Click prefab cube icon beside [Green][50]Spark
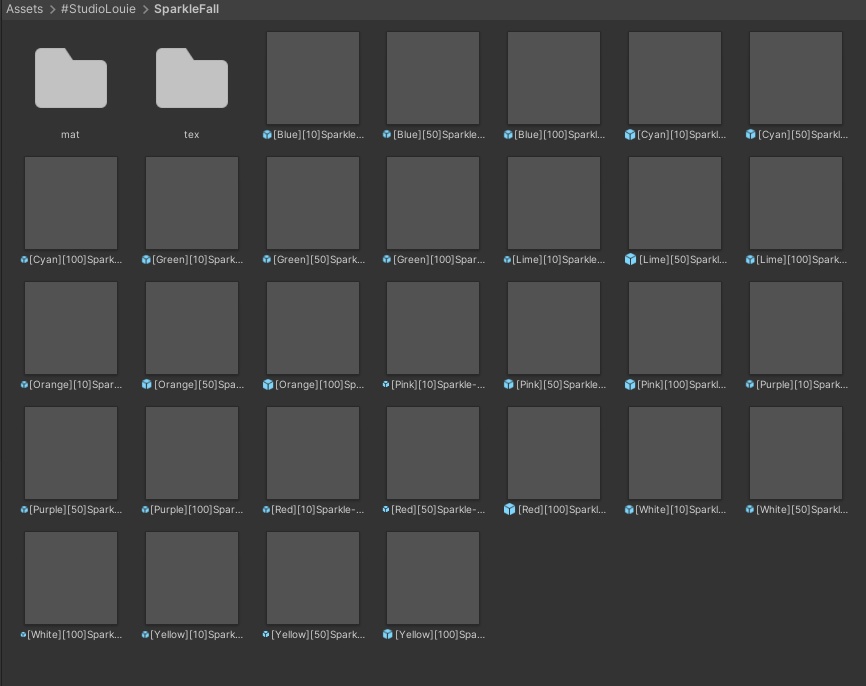 pyautogui.click(x=267, y=260)
